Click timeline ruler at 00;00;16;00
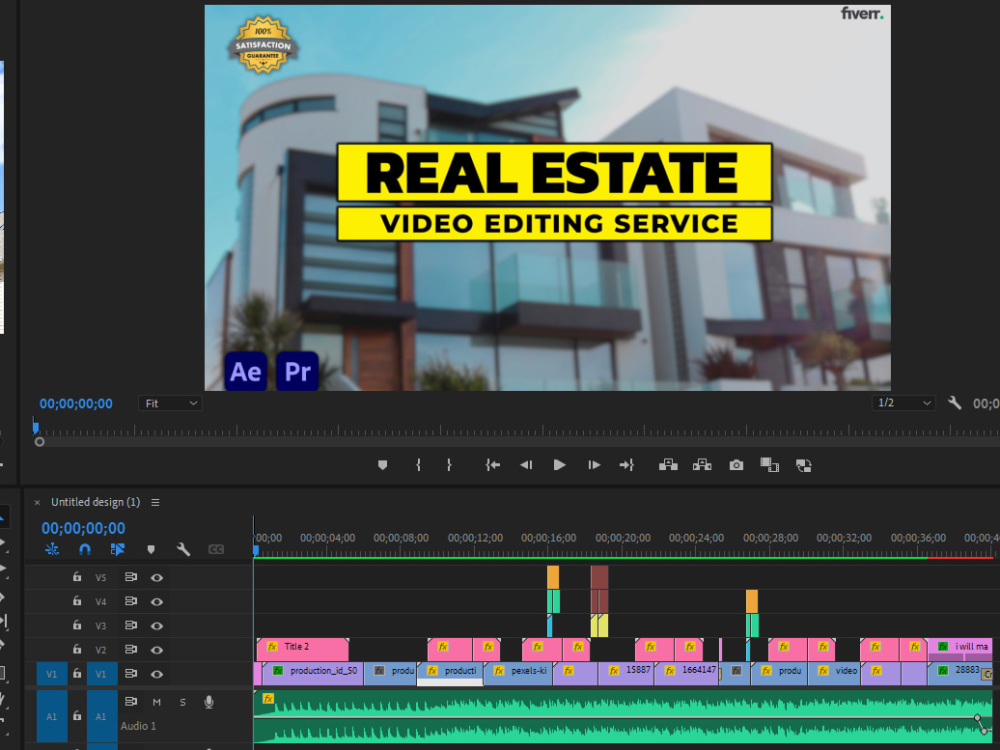The height and width of the screenshot is (750, 1000). click(x=548, y=538)
